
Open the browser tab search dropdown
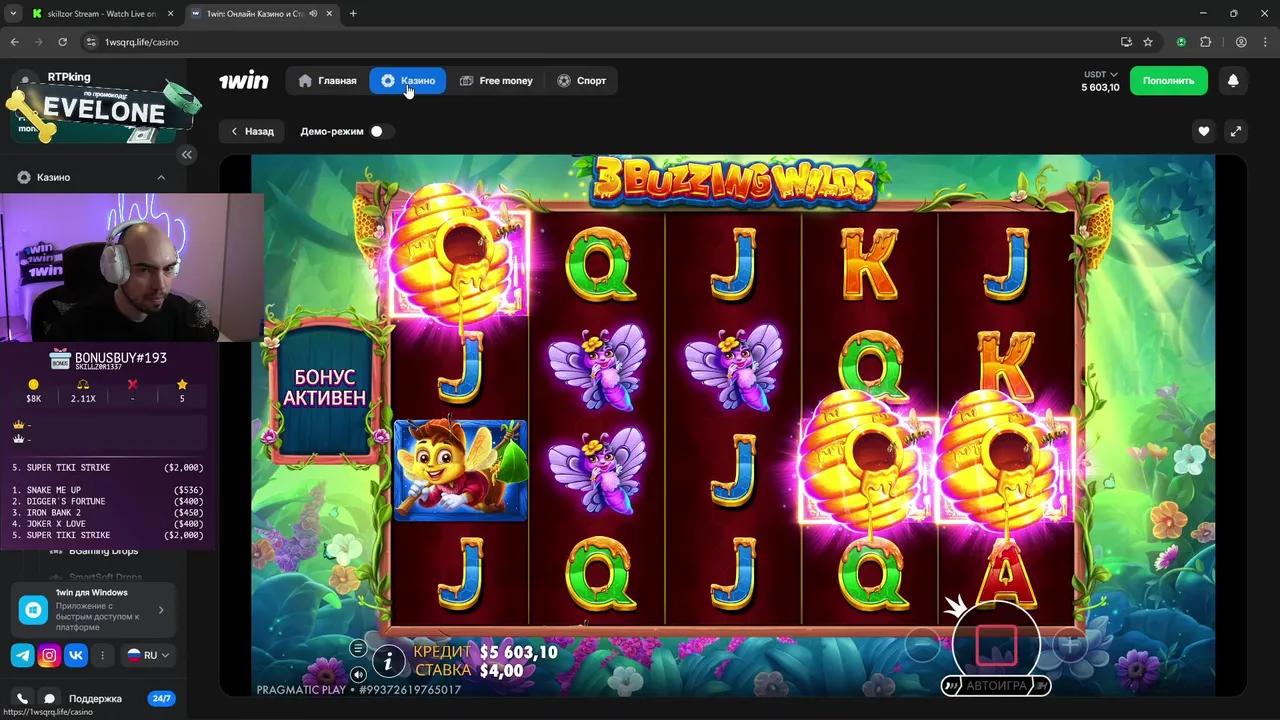12,14
